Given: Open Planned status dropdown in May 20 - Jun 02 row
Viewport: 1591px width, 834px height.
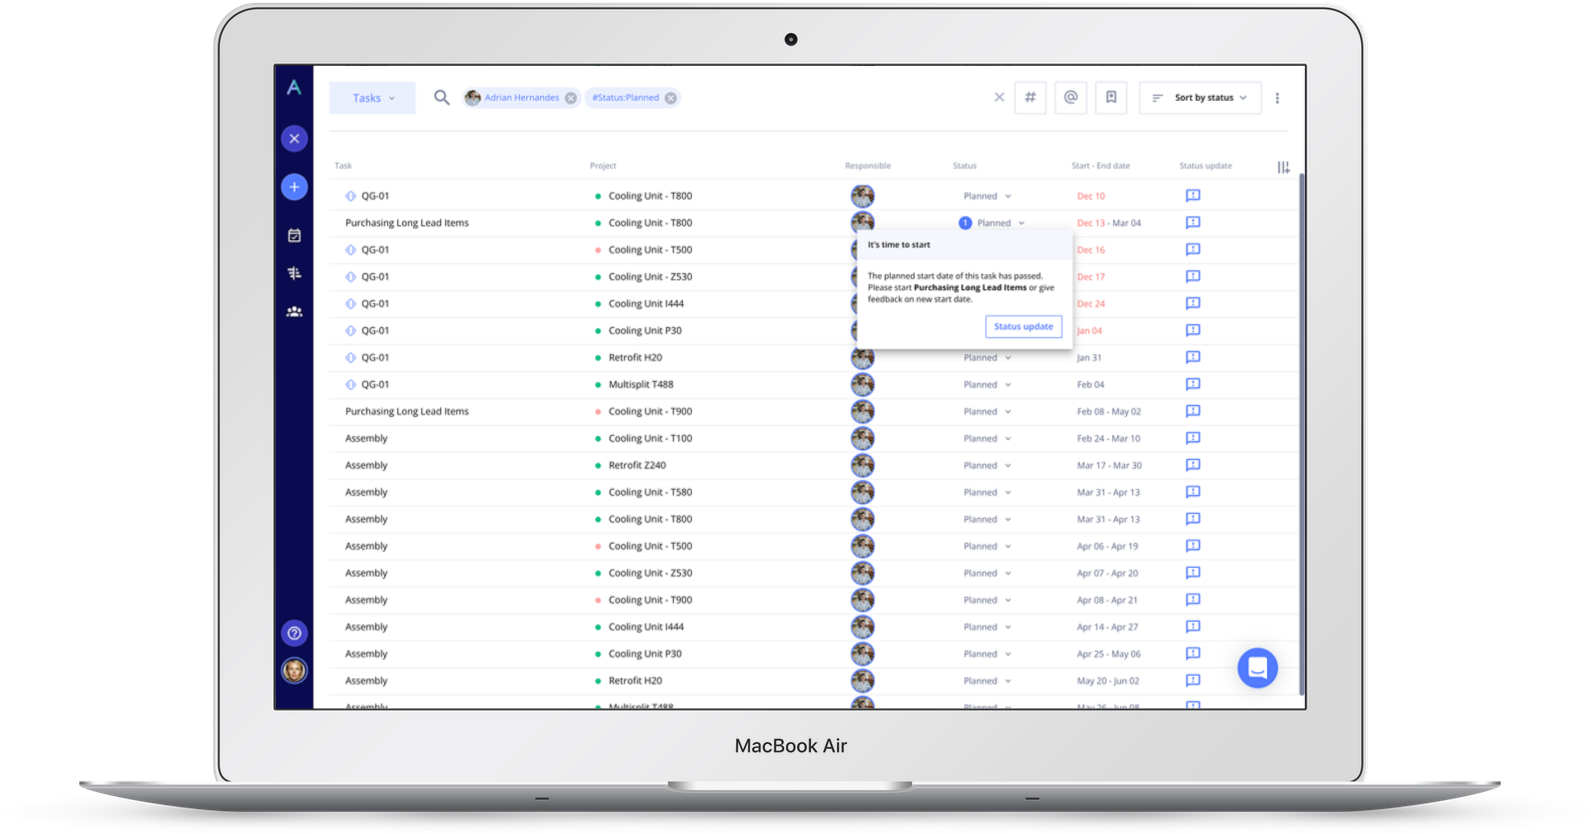Looking at the screenshot, I should (x=987, y=681).
